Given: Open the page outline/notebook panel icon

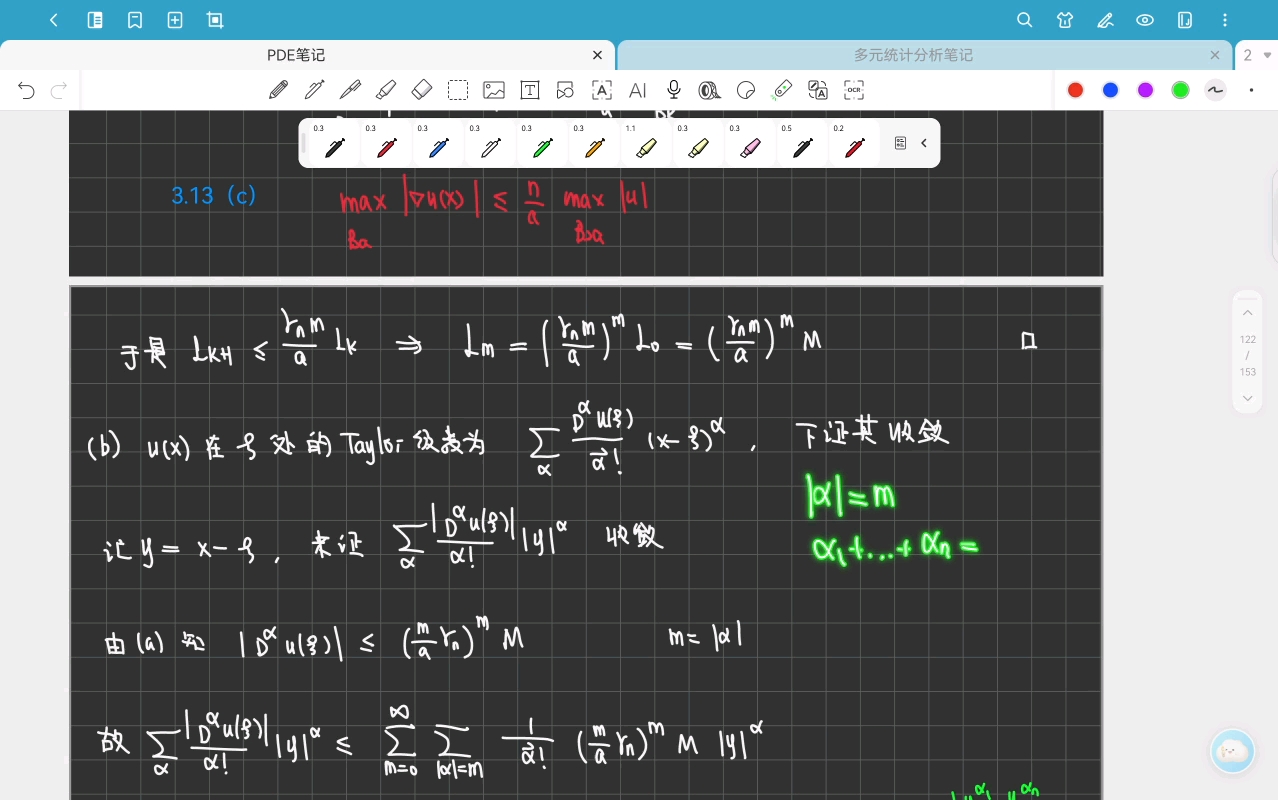Looking at the screenshot, I should click(95, 20).
